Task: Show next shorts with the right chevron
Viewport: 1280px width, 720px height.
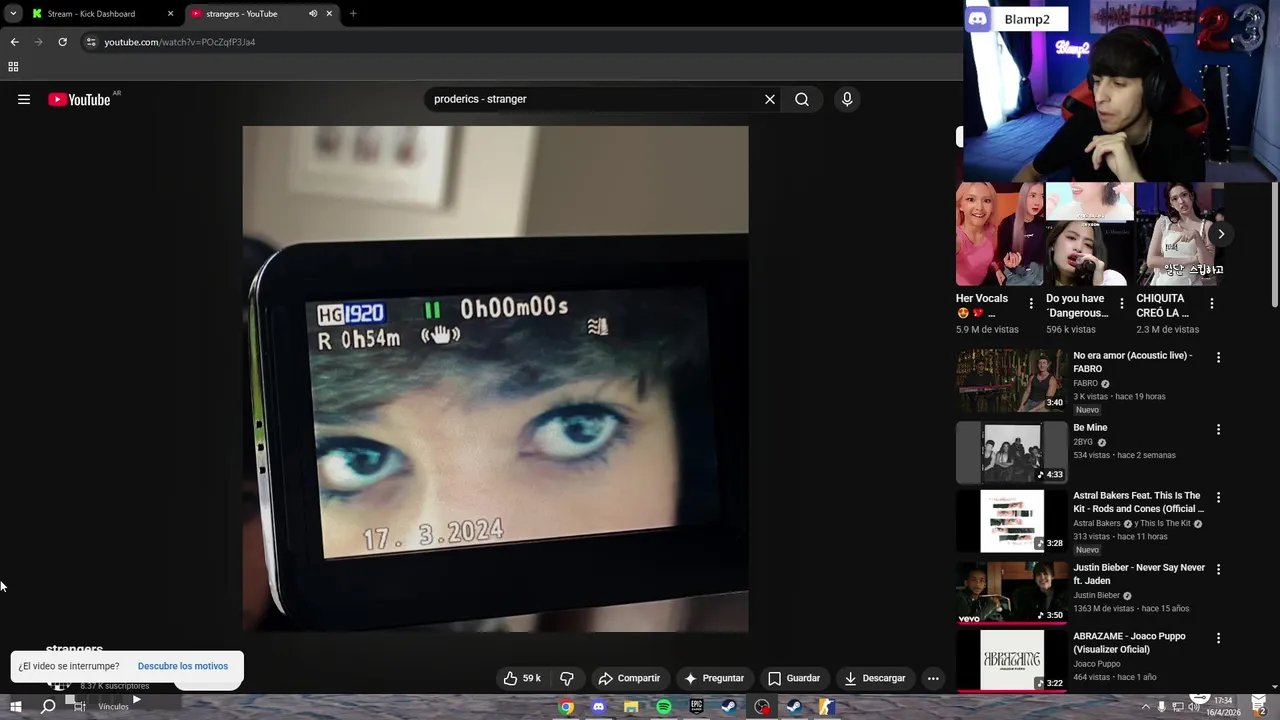Action: pyautogui.click(x=1221, y=234)
